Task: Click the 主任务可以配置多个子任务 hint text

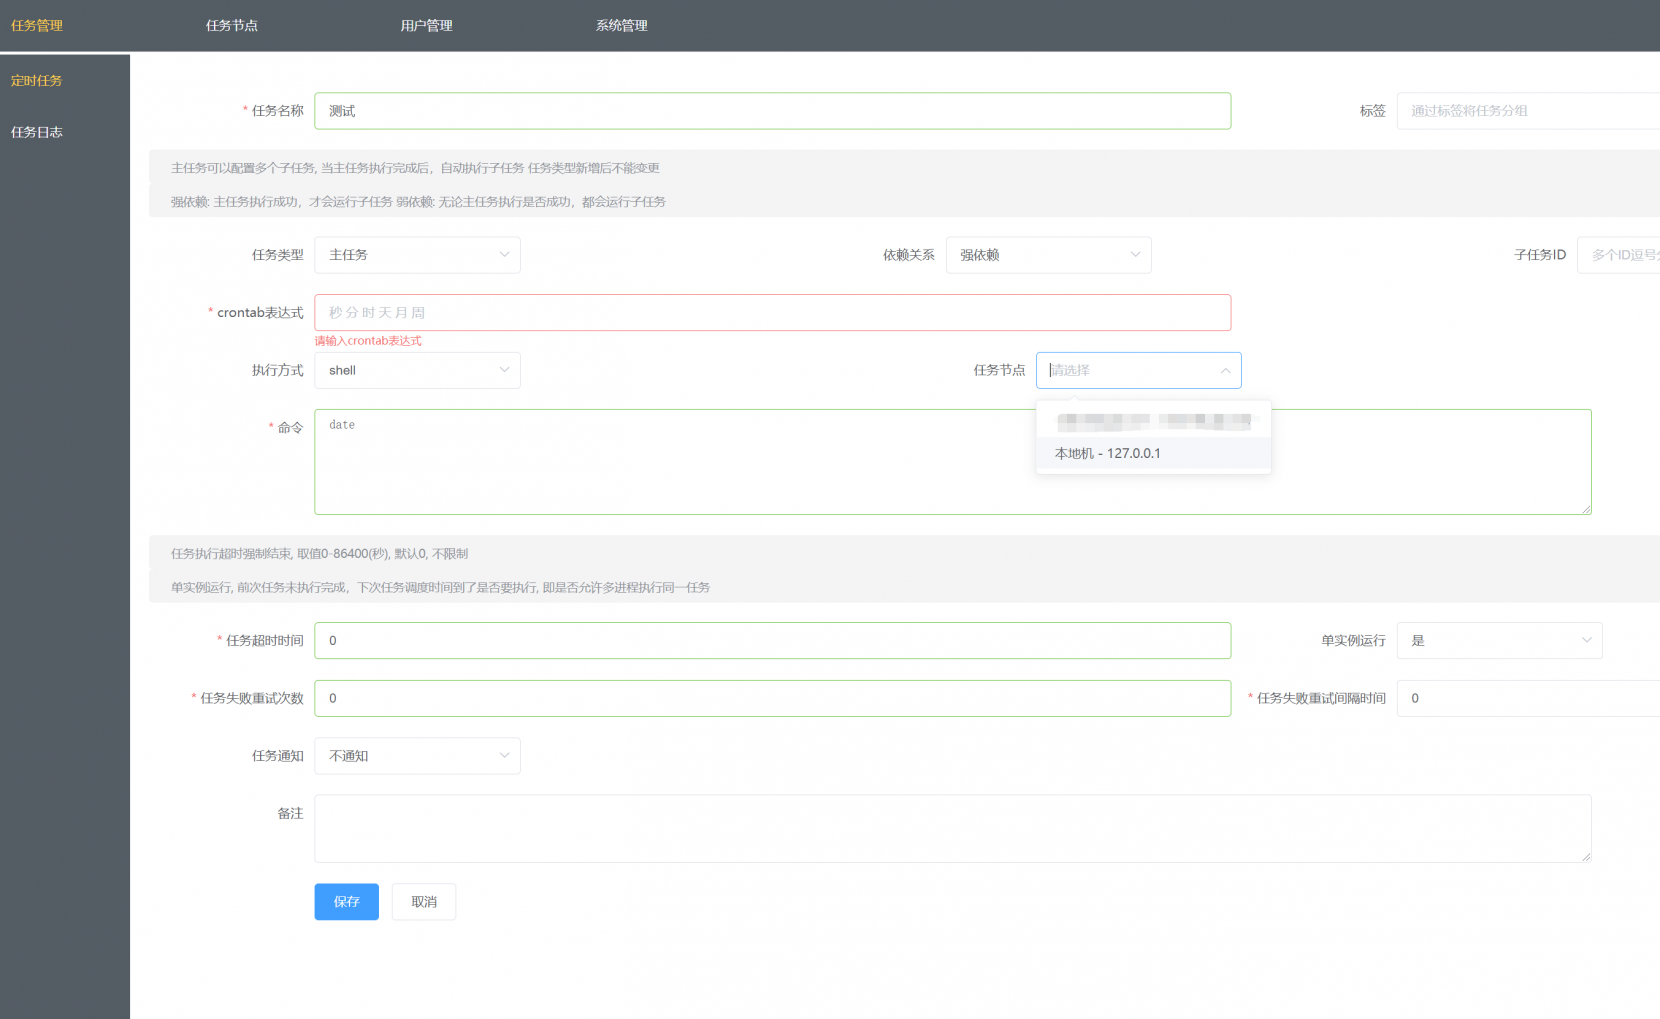Action: 415,168
